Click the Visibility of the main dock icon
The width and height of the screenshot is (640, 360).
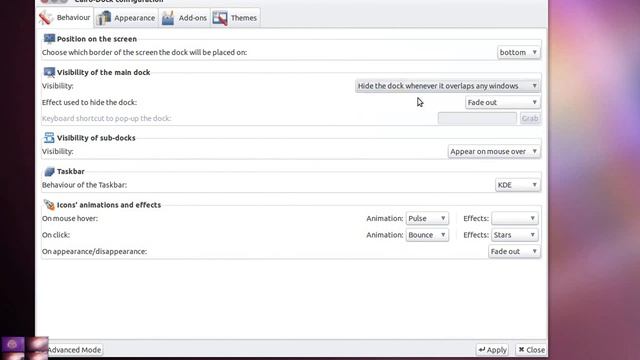pyautogui.click(x=49, y=72)
